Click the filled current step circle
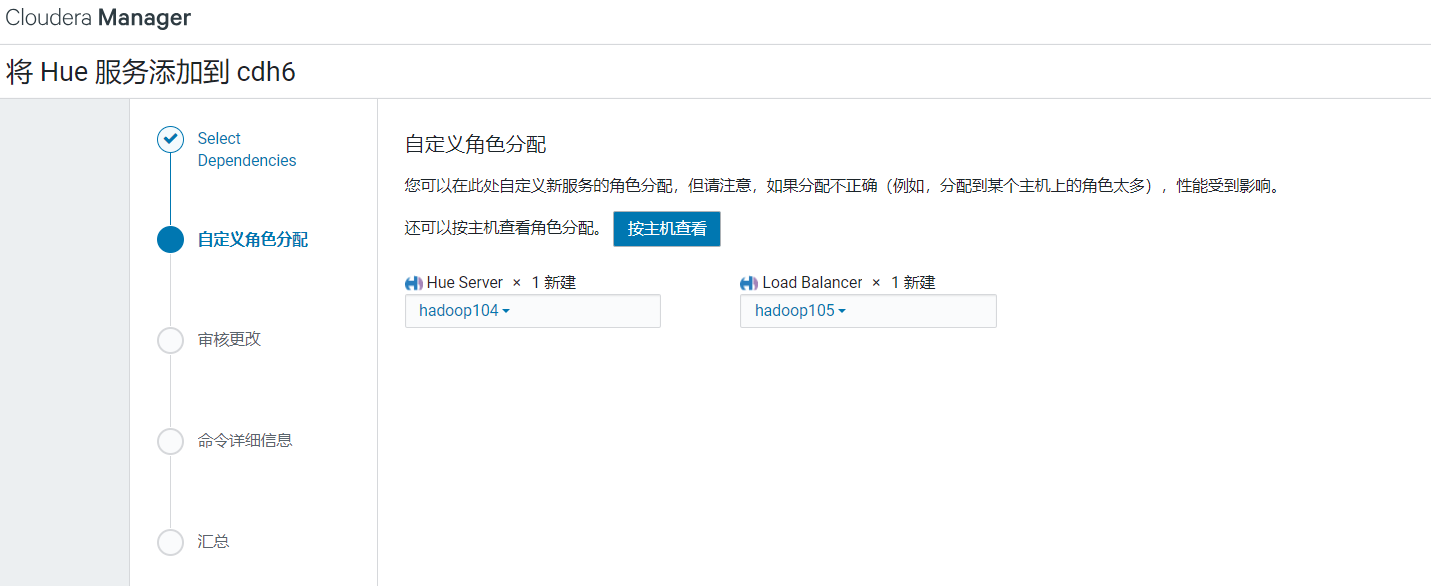This screenshot has width=1431, height=586. coord(171,240)
